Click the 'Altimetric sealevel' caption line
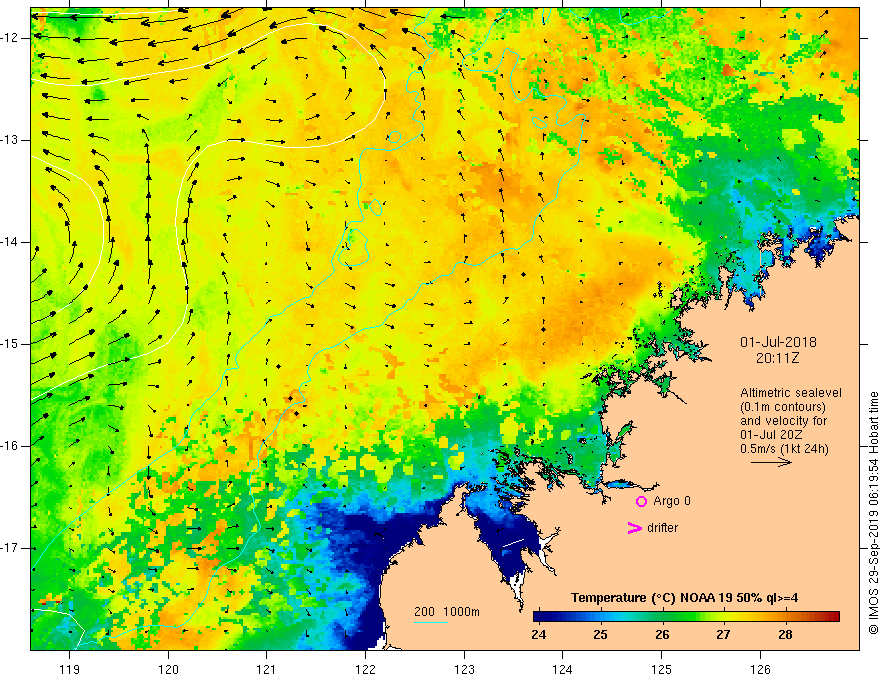880x680 pixels. tap(791, 393)
